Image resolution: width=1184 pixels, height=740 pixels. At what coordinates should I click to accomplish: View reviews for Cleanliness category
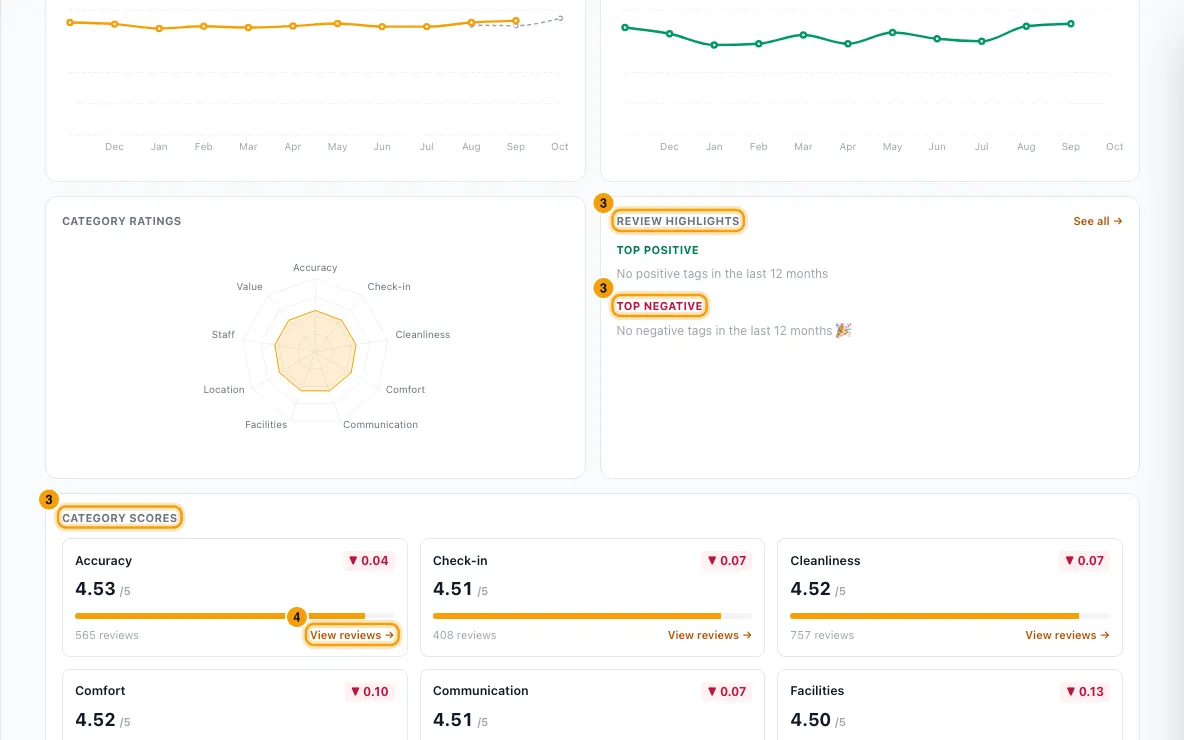1067,635
